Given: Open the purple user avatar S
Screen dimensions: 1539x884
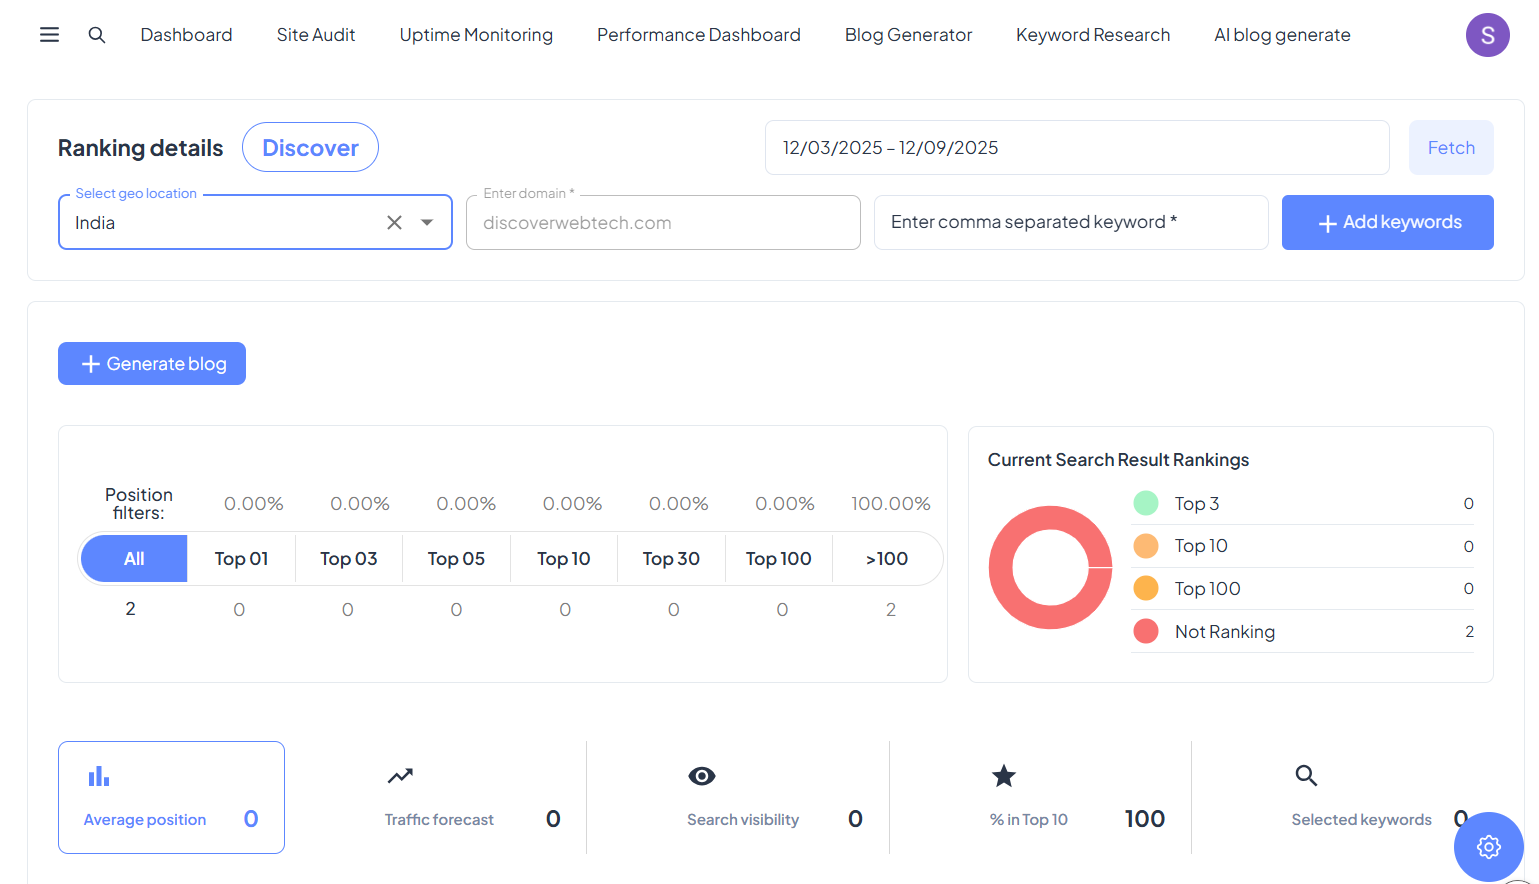Looking at the screenshot, I should coord(1487,35).
